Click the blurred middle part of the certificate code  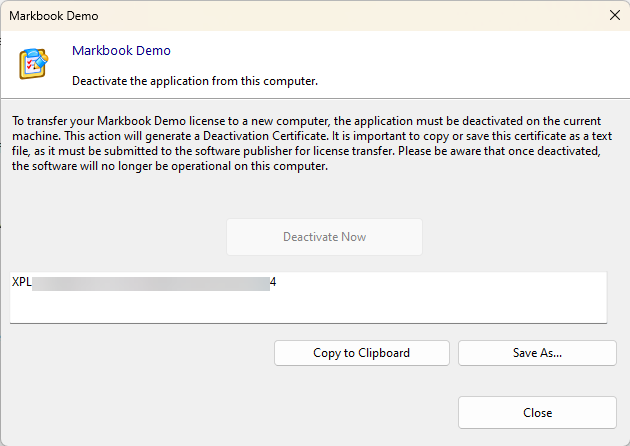pyautogui.click(x=150, y=283)
